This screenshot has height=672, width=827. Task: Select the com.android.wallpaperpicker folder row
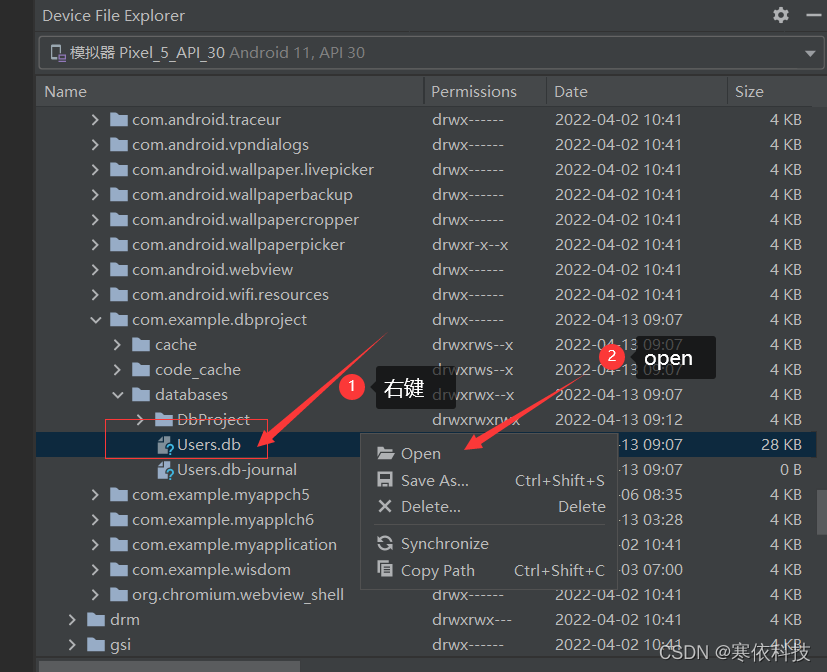click(x=426, y=245)
